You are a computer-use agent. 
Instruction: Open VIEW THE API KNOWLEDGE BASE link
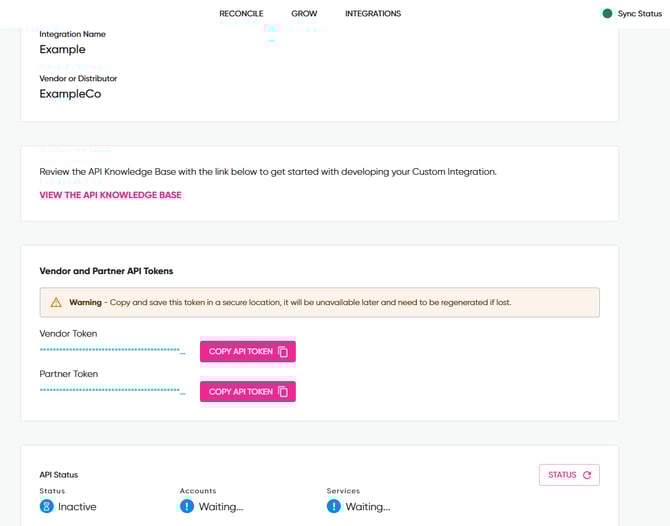coord(111,195)
